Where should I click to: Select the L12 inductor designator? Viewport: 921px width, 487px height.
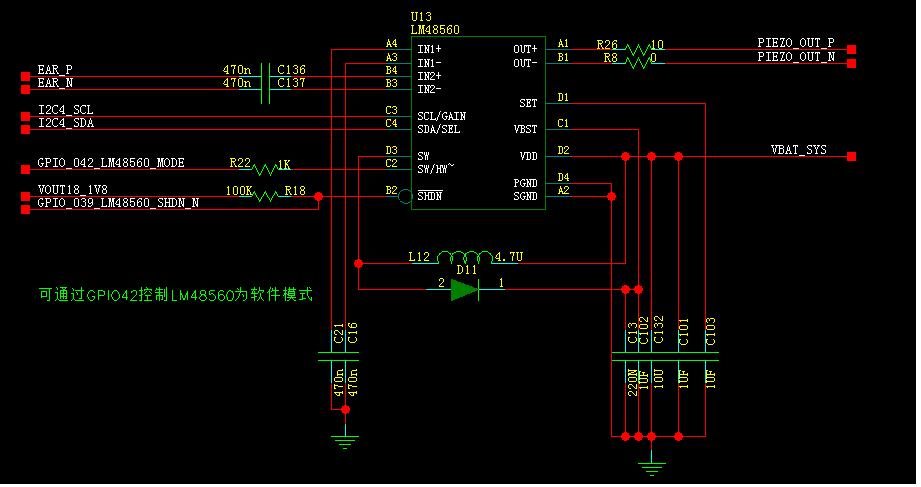pos(419,257)
